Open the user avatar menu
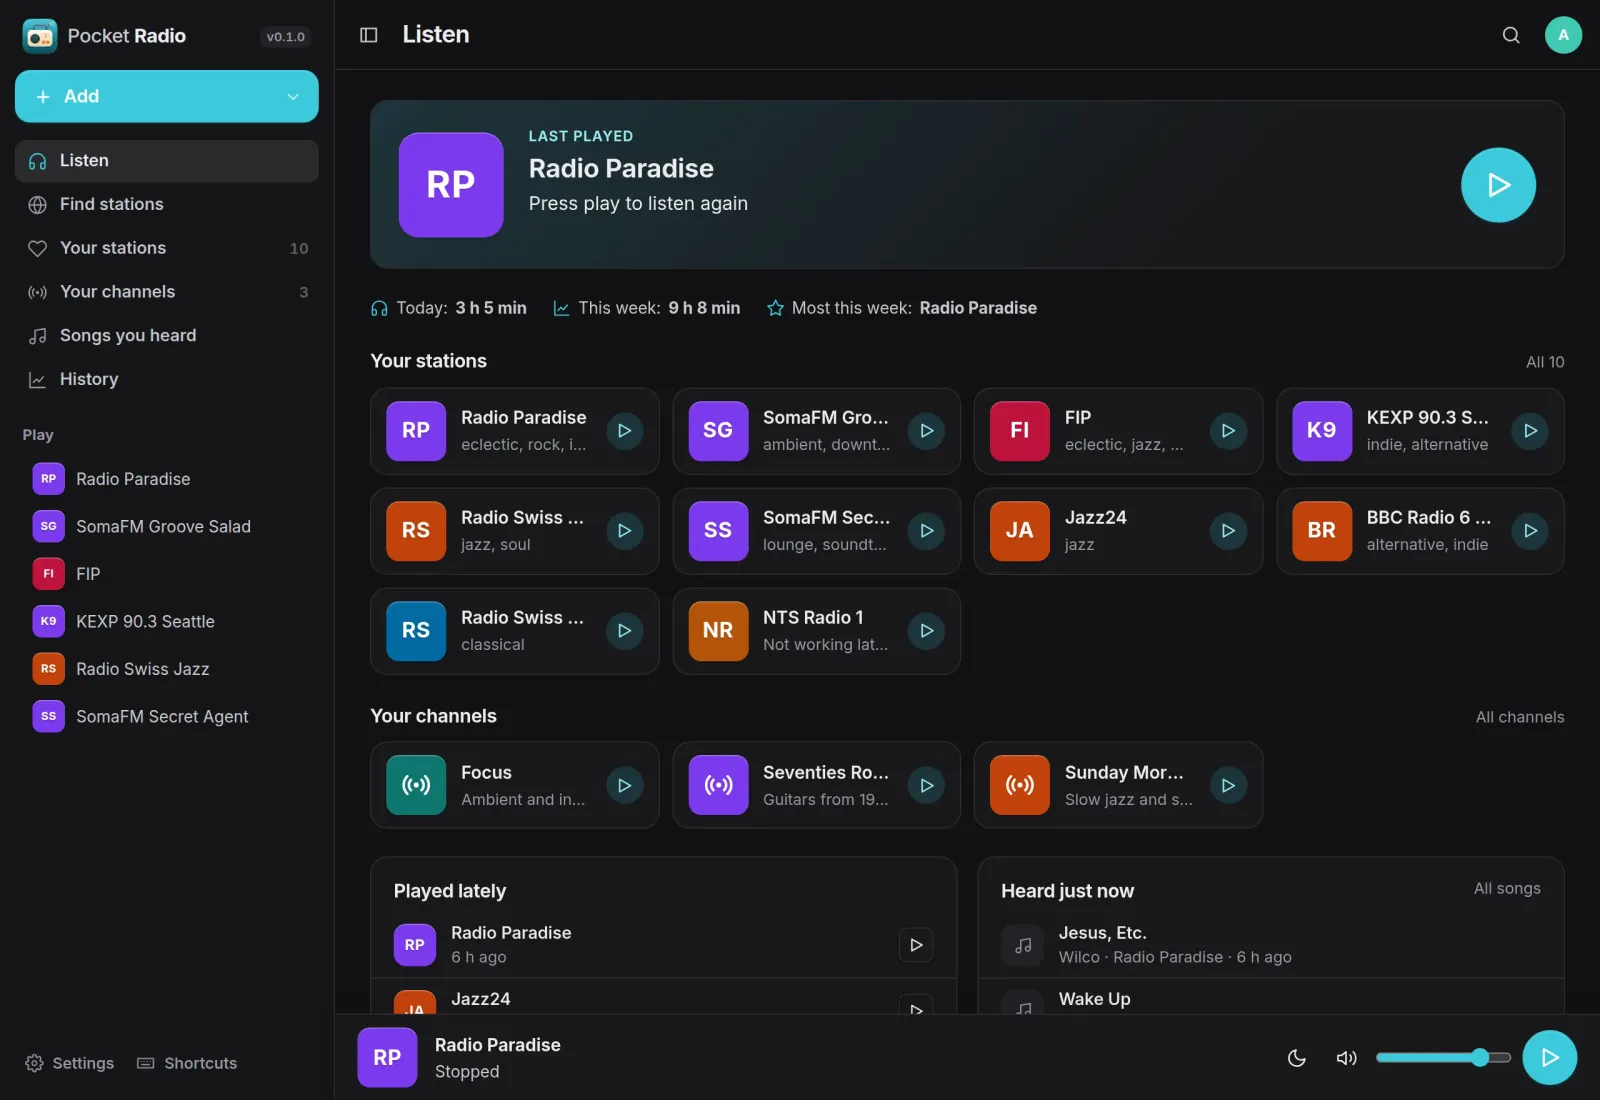 click(x=1563, y=35)
